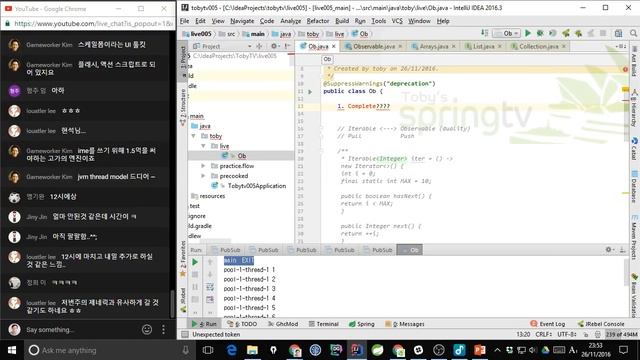Open the JRebel Console
The image size is (640, 360).
coord(601,324)
